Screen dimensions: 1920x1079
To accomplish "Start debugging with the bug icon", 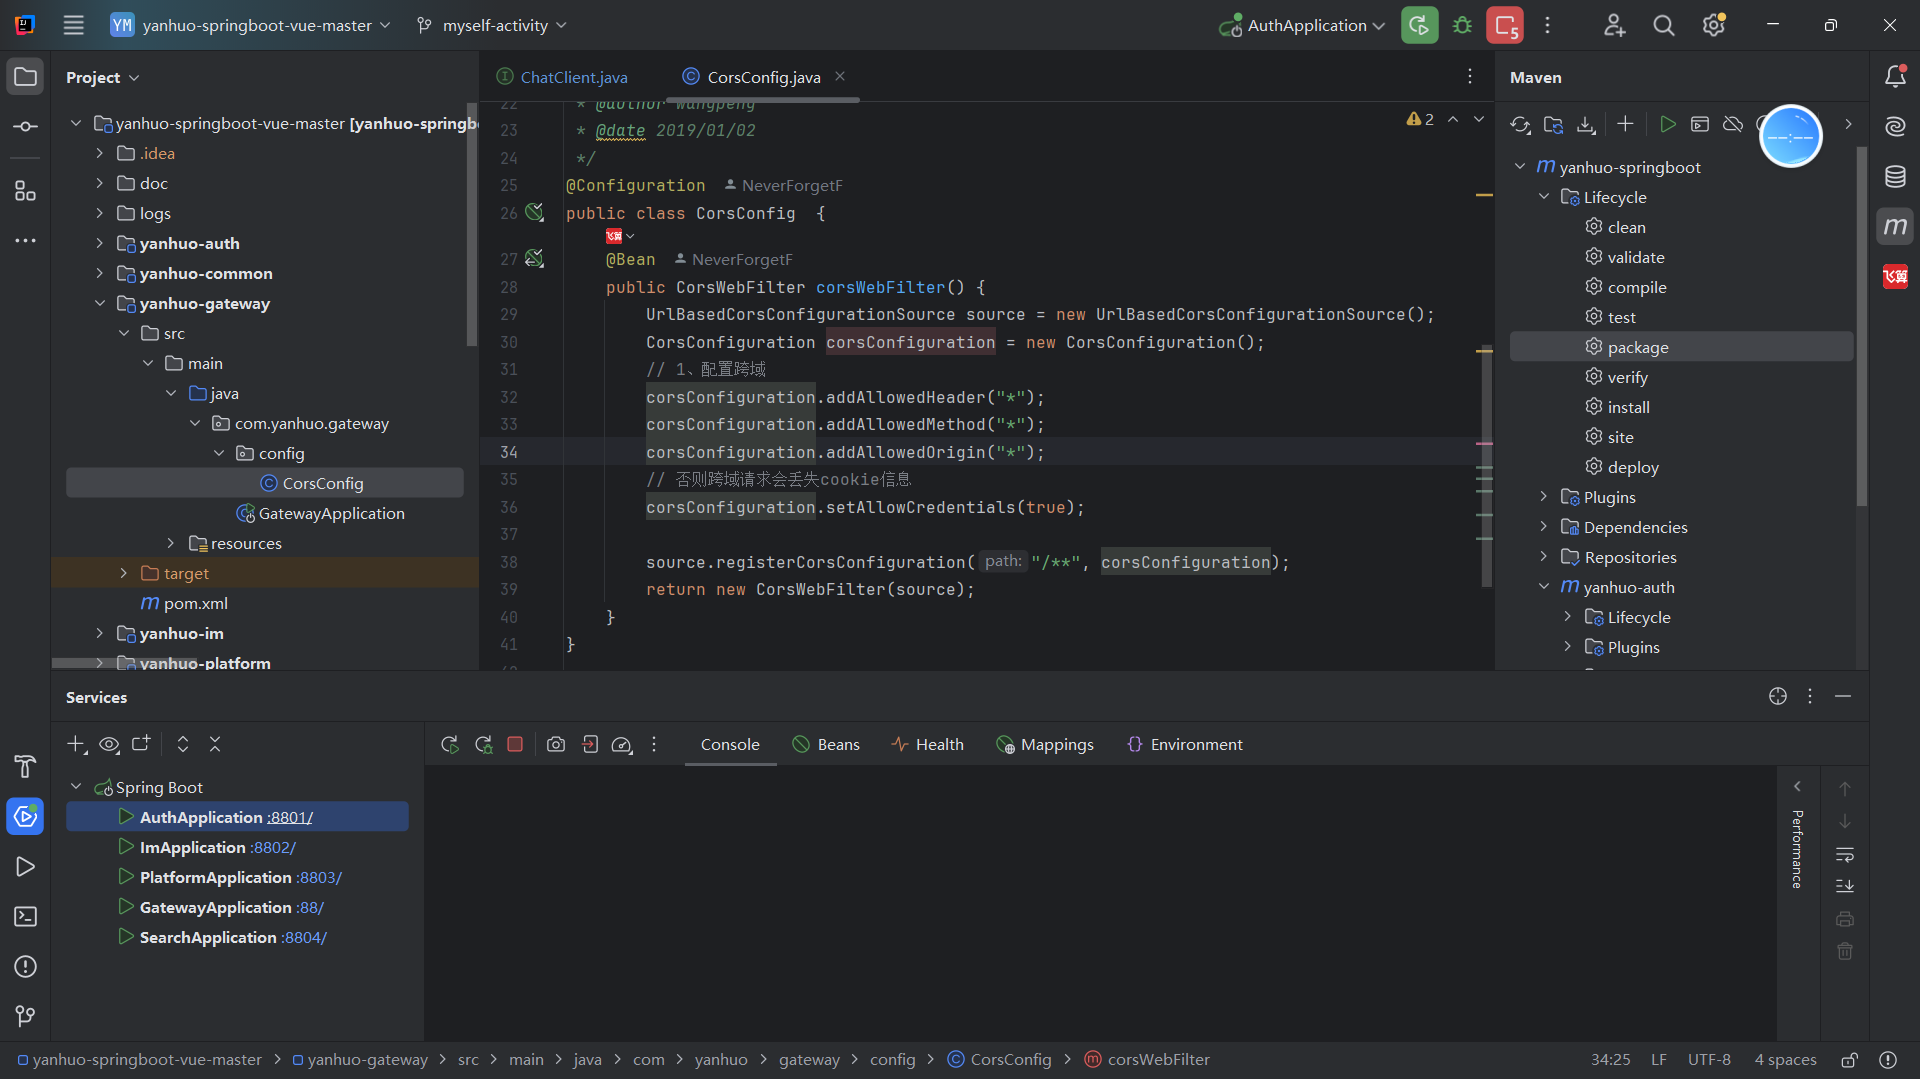I will pos(1462,25).
